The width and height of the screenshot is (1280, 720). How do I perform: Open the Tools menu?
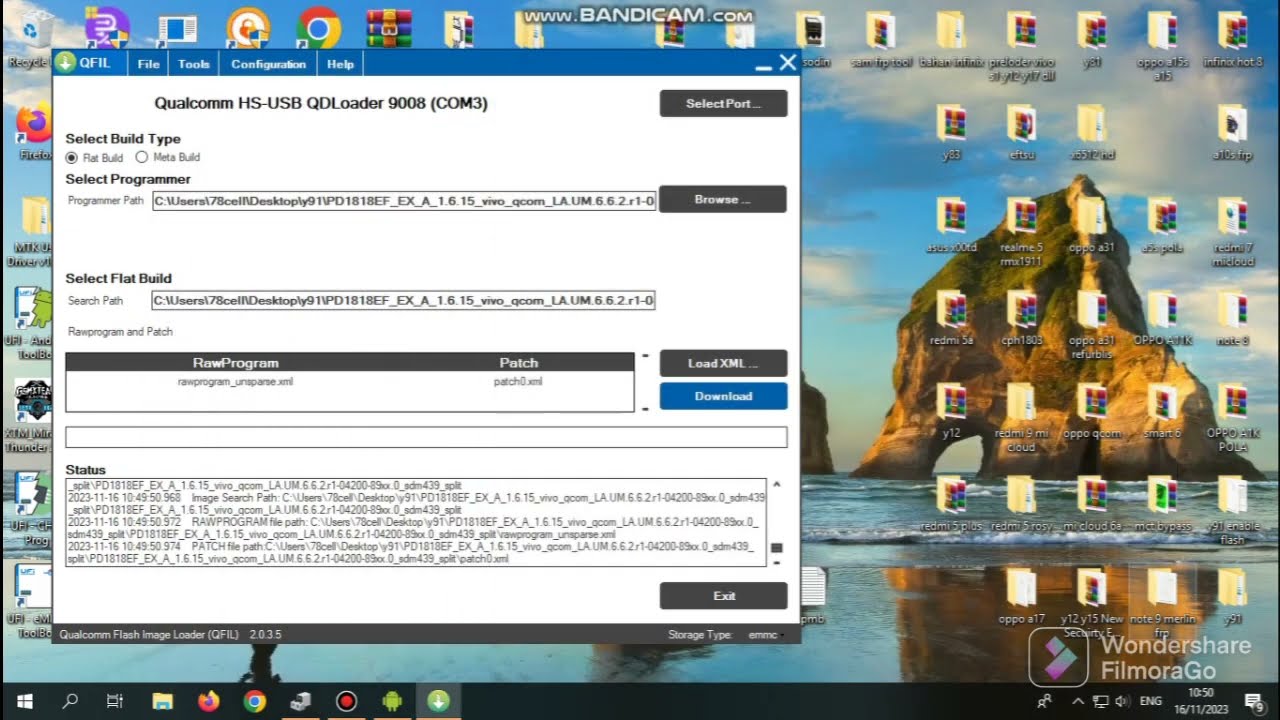(194, 64)
